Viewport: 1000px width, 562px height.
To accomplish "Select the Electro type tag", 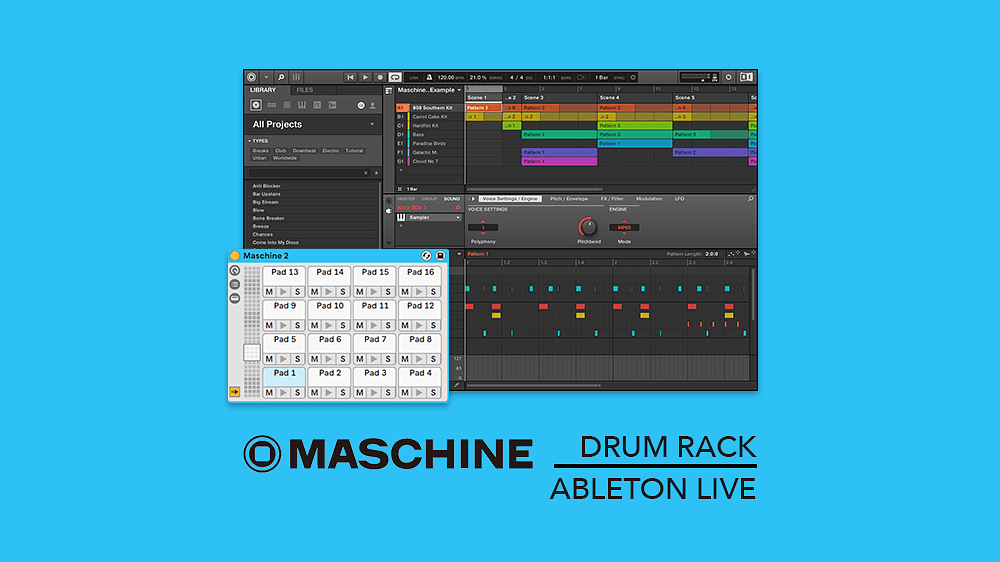I will pos(330,151).
